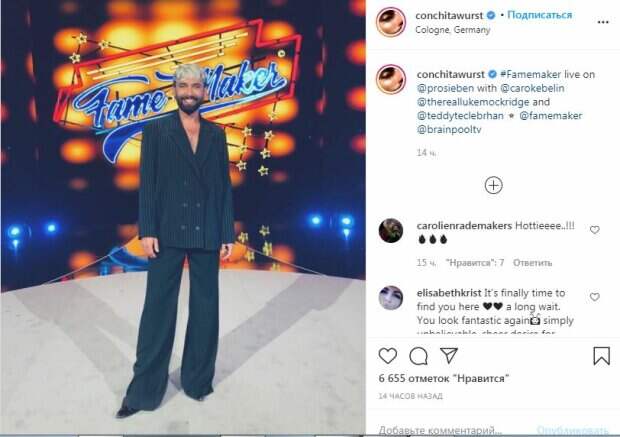Visit the @prosieben profile mention
Viewport: 620px width, 437px height.
point(446,88)
